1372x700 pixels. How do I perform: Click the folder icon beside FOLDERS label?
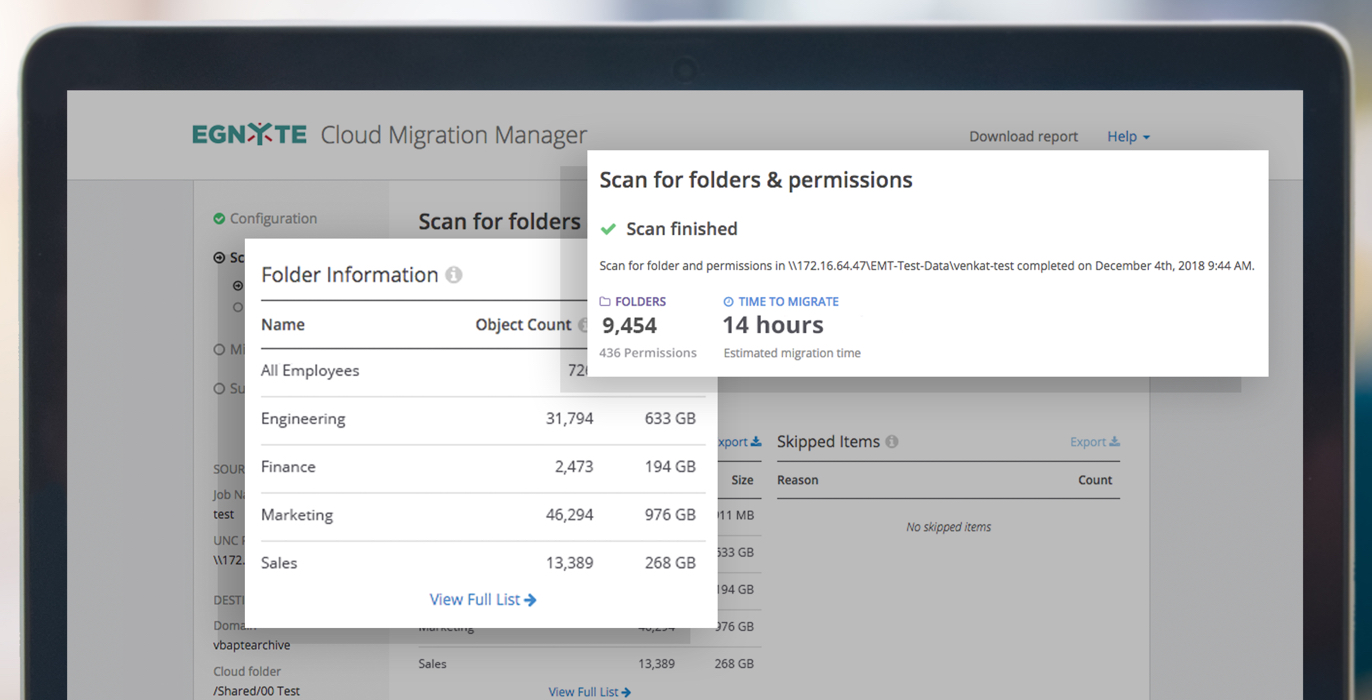pyautogui.click(x=605, y=302)
